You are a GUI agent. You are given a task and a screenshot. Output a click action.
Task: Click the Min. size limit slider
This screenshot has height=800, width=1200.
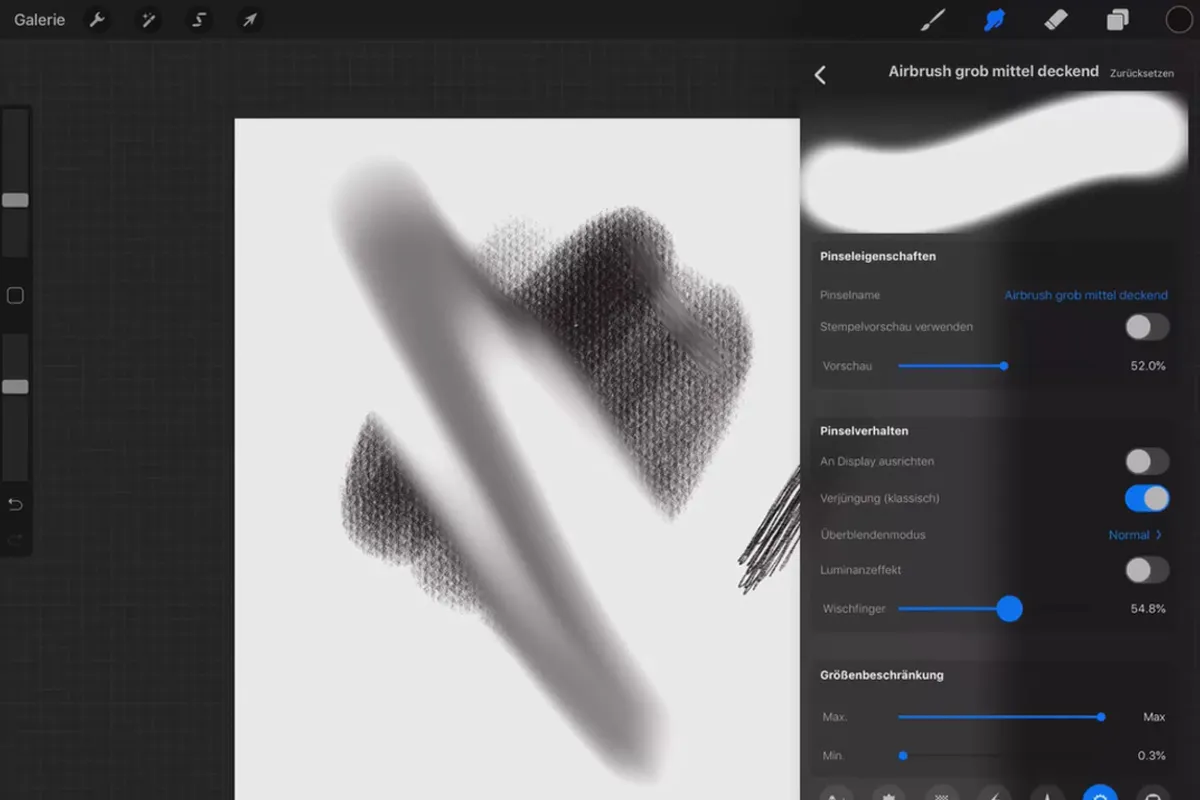click(1000, 756)
